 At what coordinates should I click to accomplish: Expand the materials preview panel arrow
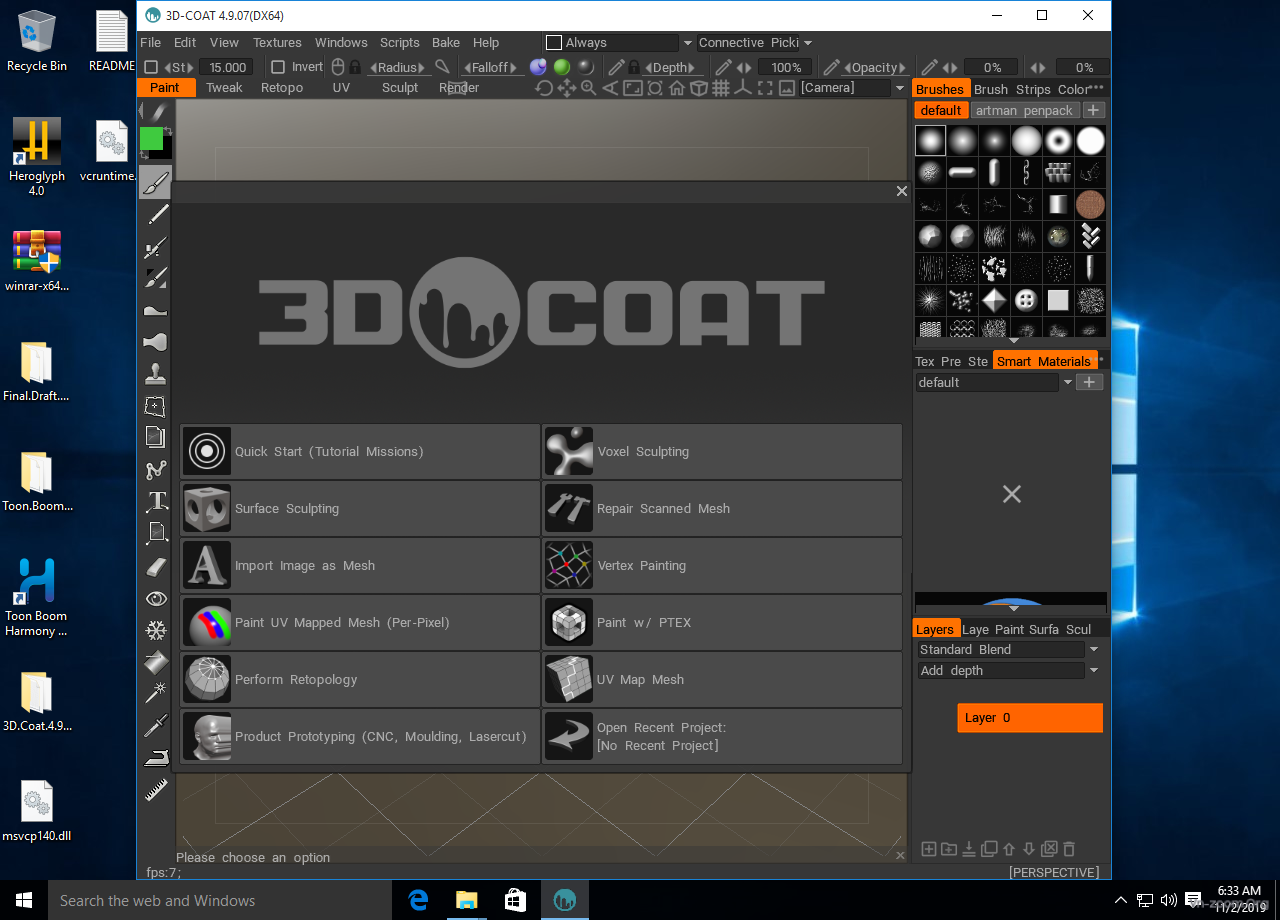point(1012,608)
